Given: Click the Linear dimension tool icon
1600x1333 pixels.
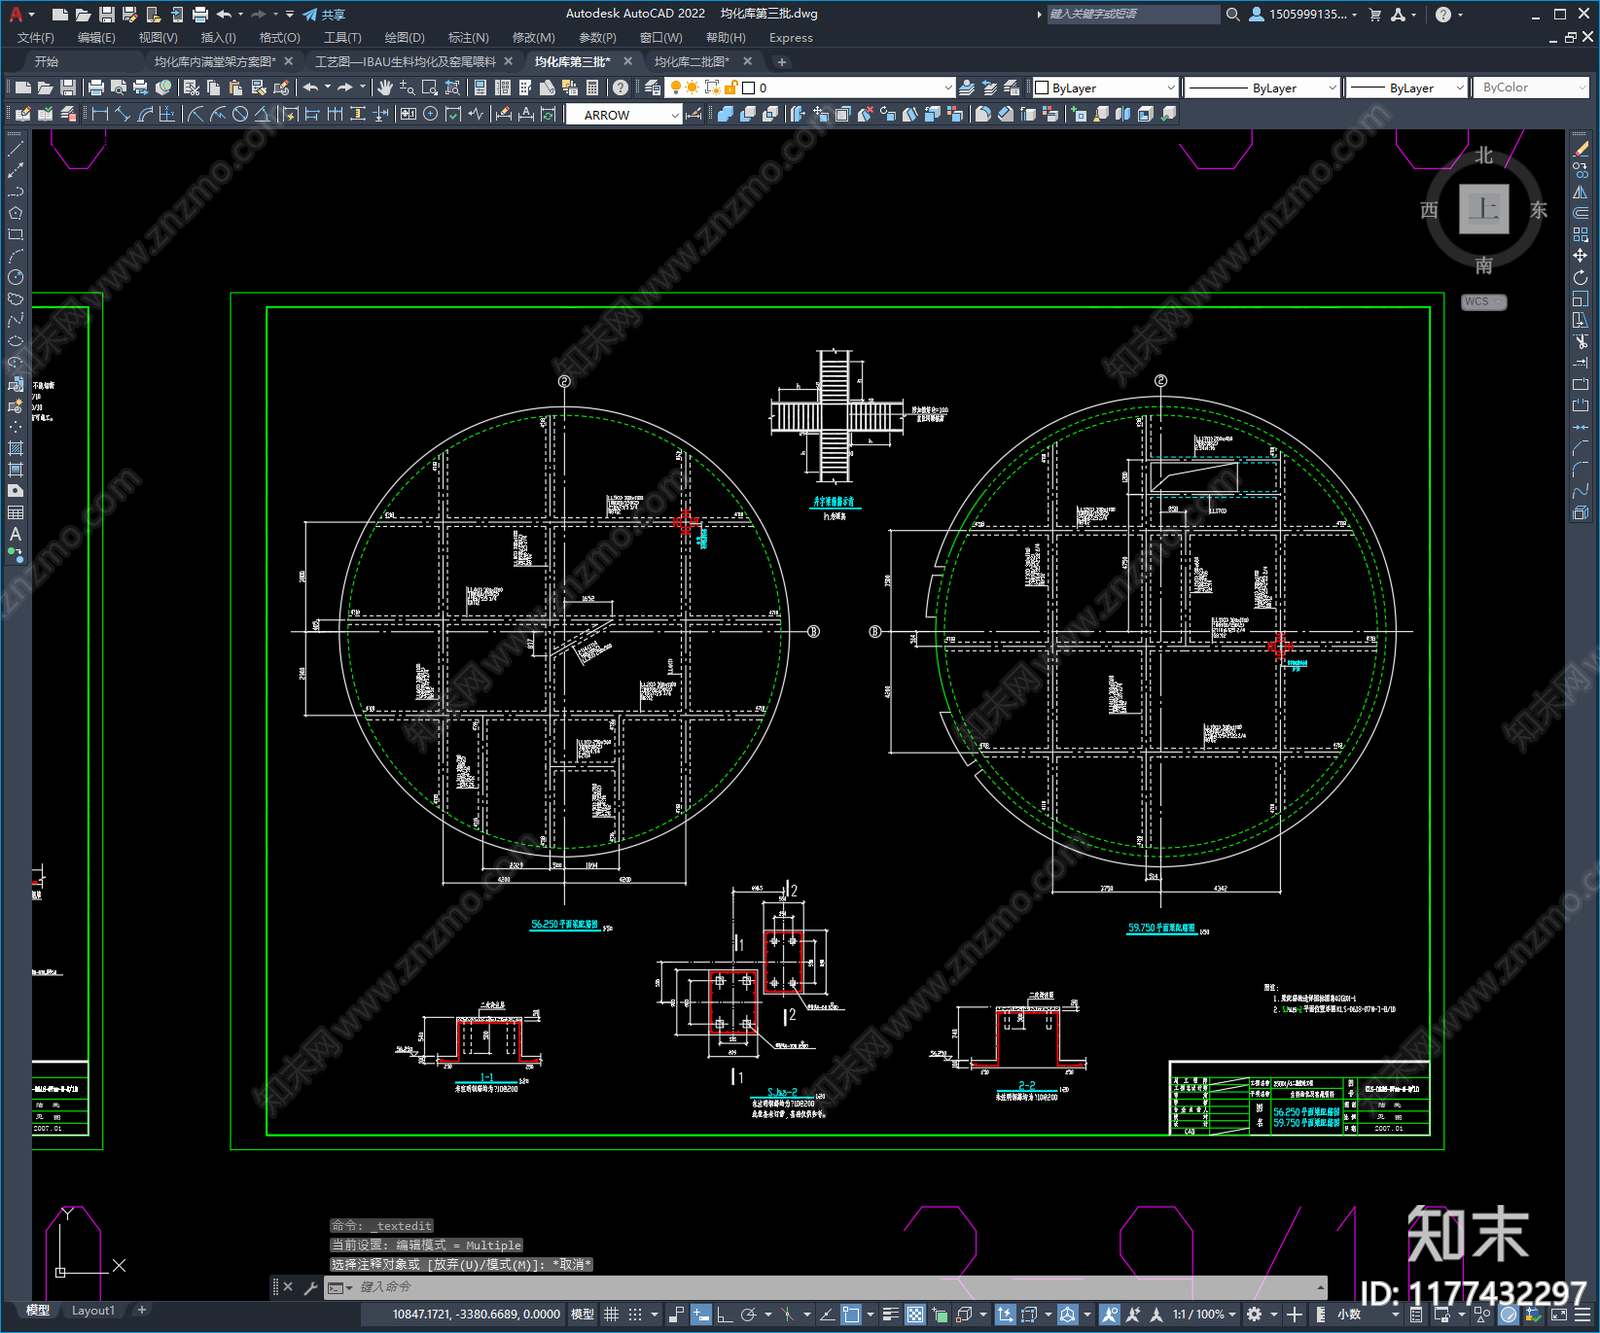Looking at the screenshot, I should point(100,114).
